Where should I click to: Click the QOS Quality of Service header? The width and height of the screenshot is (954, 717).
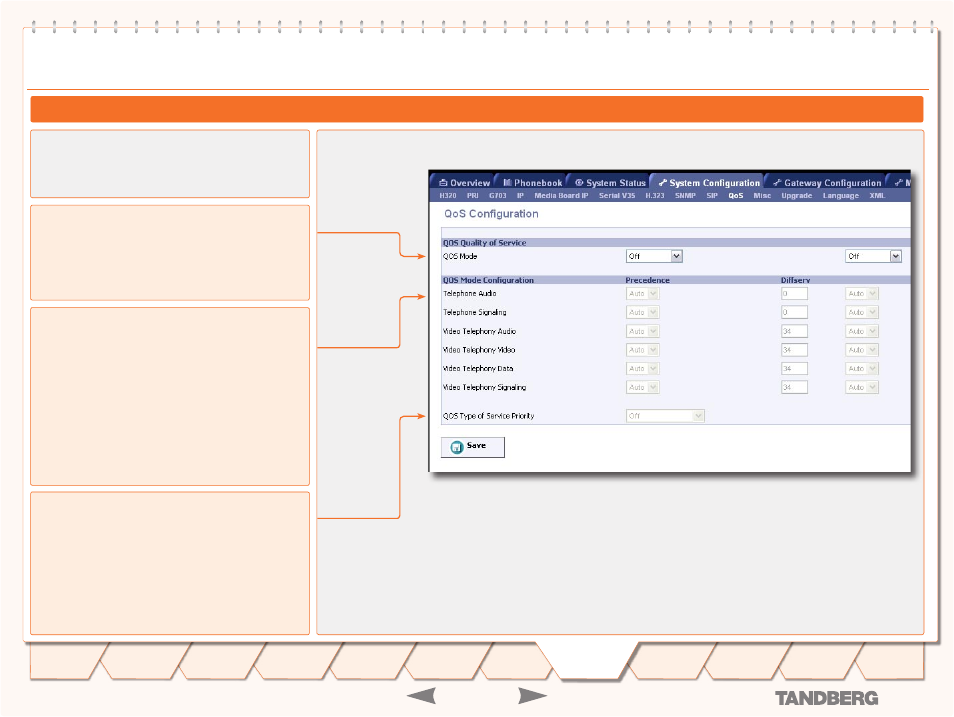(x=484, y=242)
